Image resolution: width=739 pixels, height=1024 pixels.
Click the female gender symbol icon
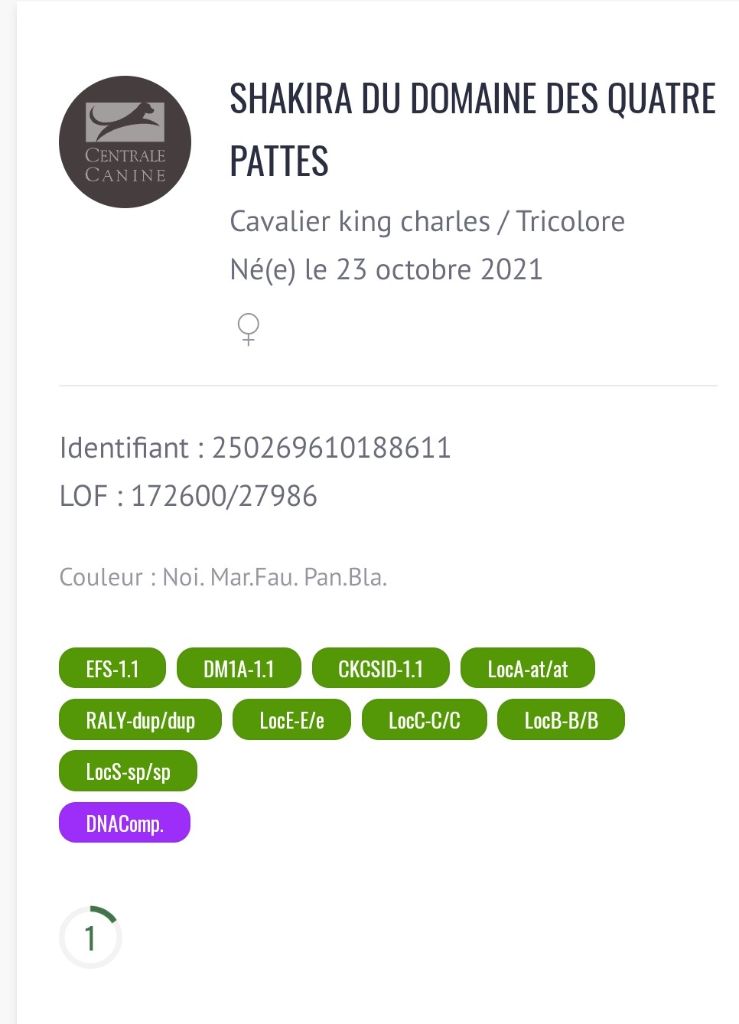pyautogui.click(x=248, y=329)
